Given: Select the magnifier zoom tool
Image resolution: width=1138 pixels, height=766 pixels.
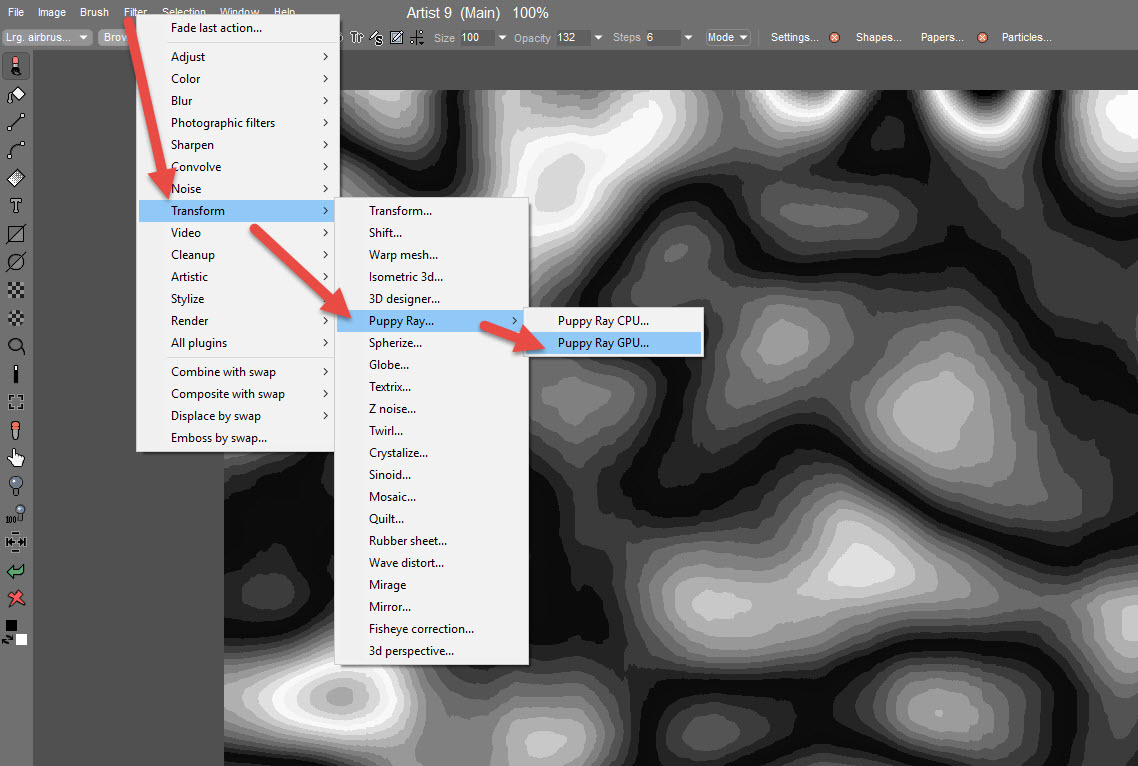Looking at the screenshot, I should [16, 346].
